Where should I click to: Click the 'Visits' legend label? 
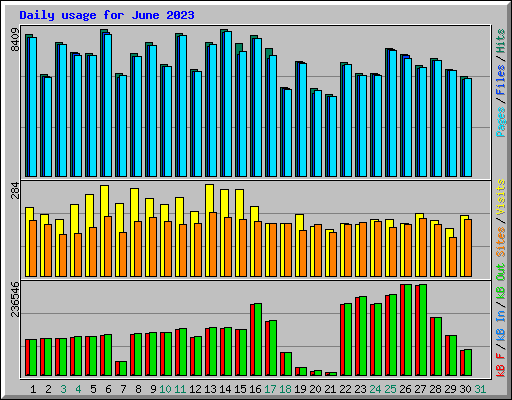pos(501,197)
